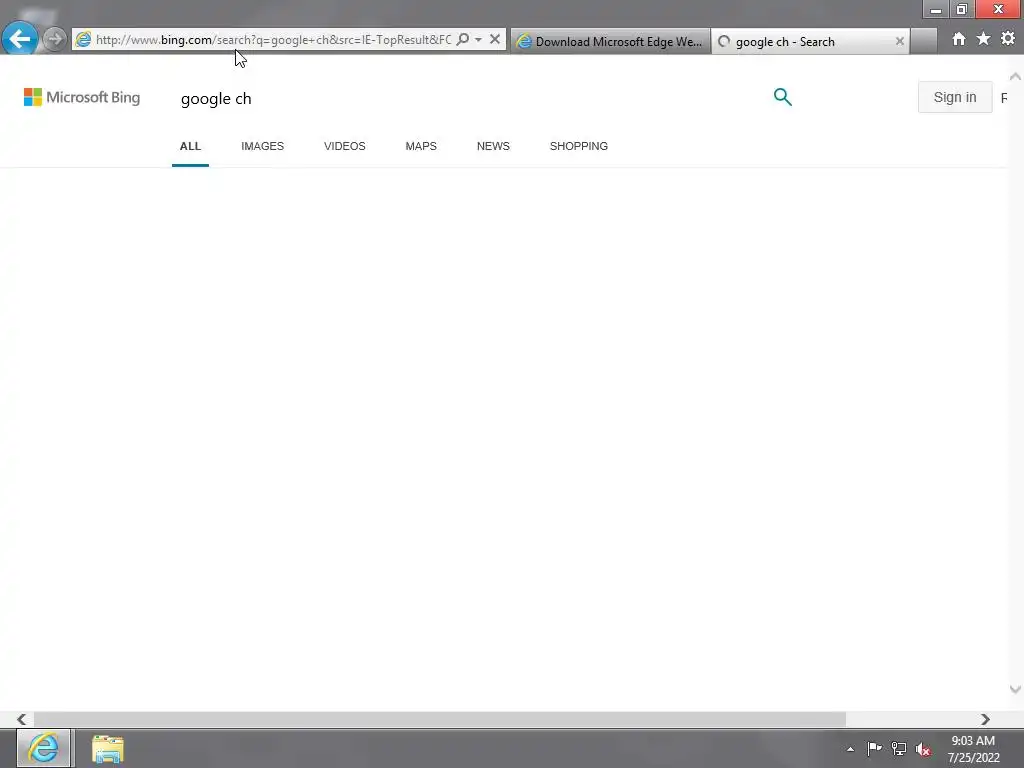This screenshot has width=1024, height=768.
Task: Open a new blank tab button
Action: coord(923,41)
